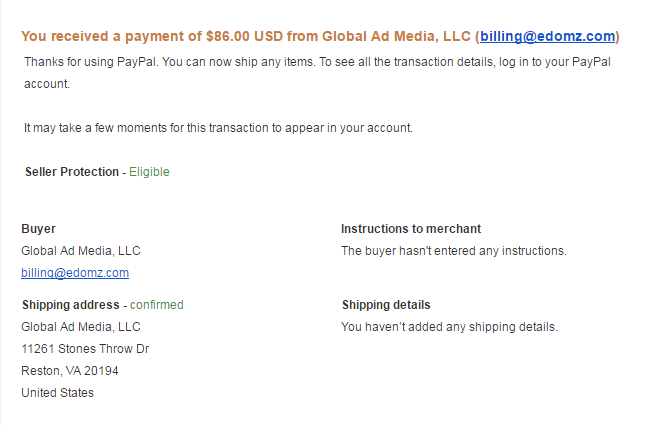Open the billing@edomz.com link under Buyer

click(x=75, y=273)
